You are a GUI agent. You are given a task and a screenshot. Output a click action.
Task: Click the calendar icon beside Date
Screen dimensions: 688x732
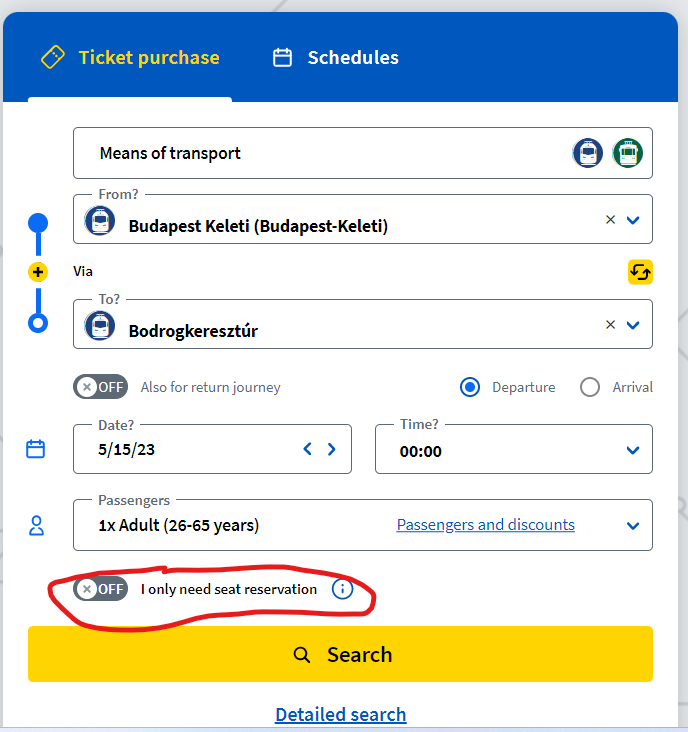(36, 449)
